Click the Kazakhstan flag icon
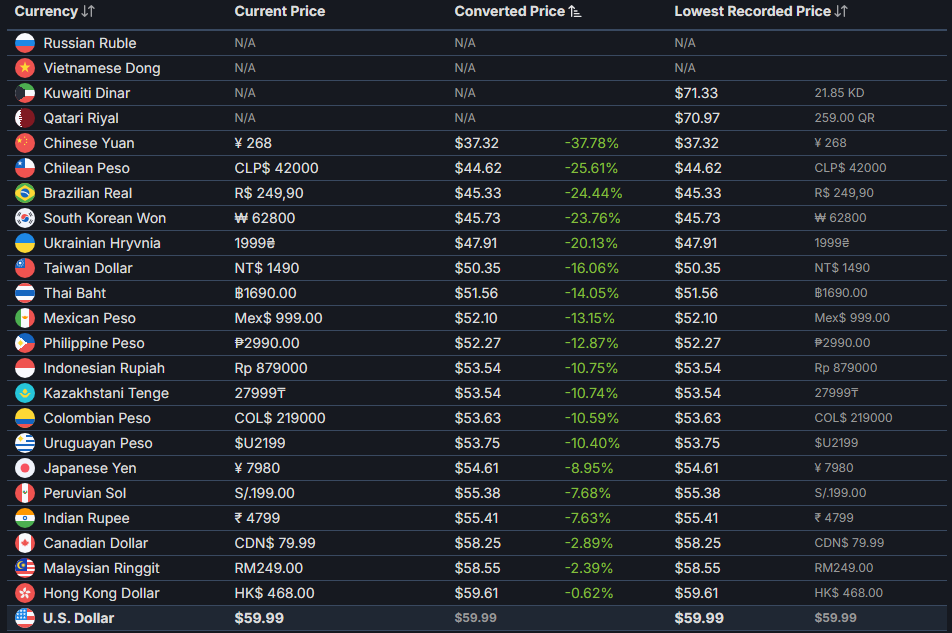 25,393
